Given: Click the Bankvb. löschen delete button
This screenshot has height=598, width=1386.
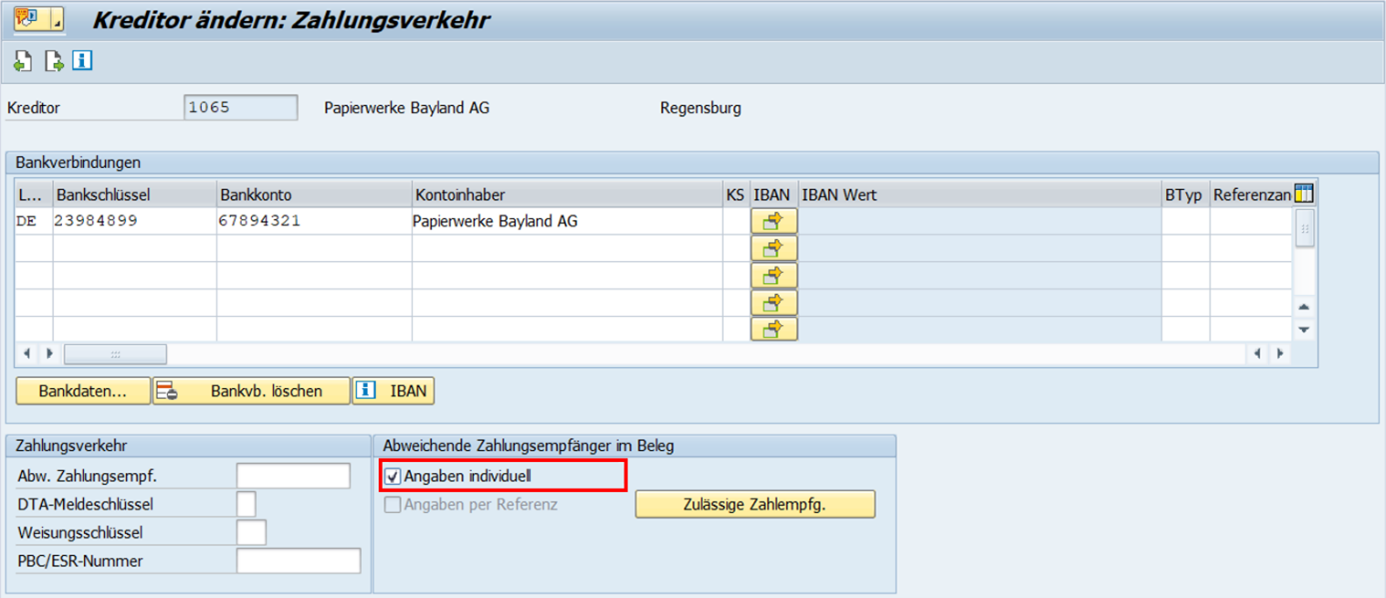Looking at the screenshot, I should [x=251, y=391].
